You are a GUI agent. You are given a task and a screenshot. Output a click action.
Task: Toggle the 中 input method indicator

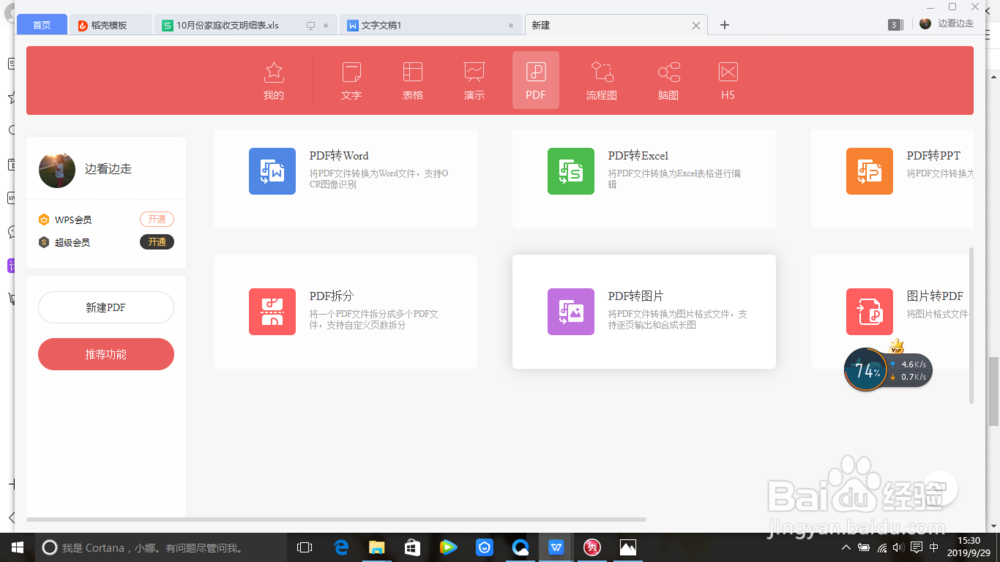point(934,547)
